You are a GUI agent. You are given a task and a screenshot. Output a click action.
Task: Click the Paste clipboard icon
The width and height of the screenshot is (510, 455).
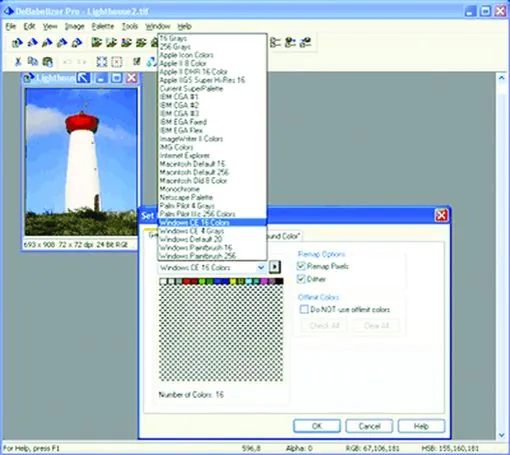(48, 62)
